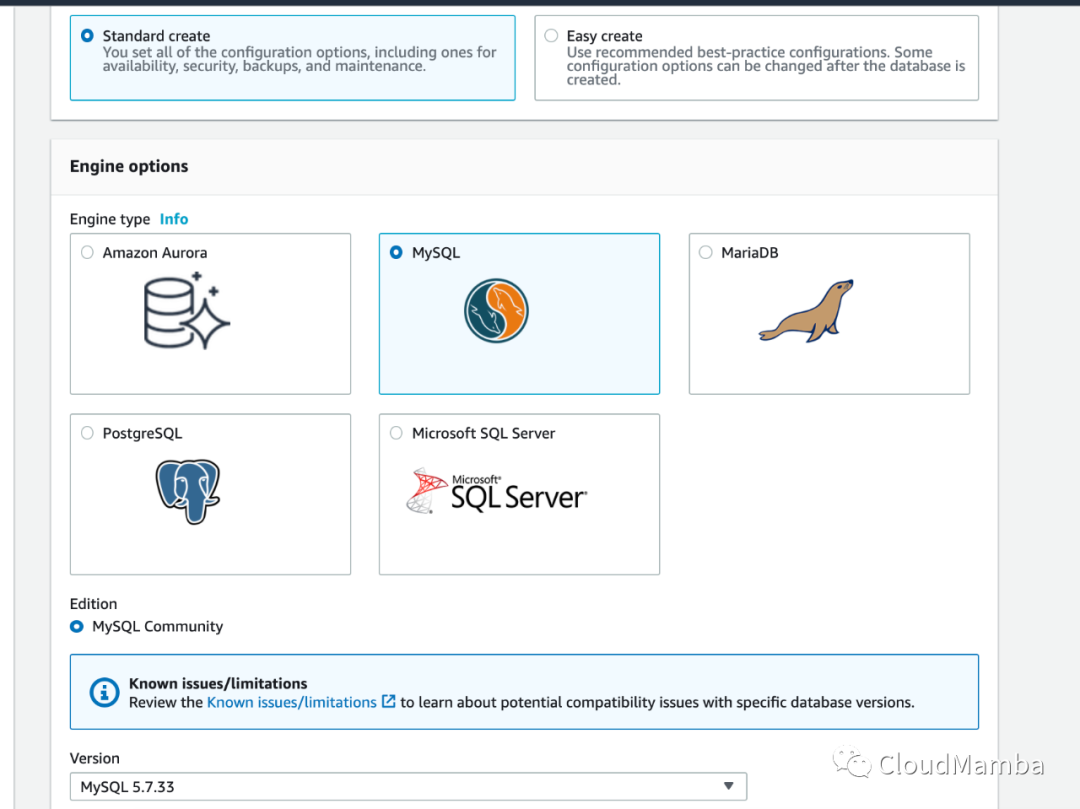Choose Microsoft SQL Server radio button
1080x809 pixels.
point(396,433)
